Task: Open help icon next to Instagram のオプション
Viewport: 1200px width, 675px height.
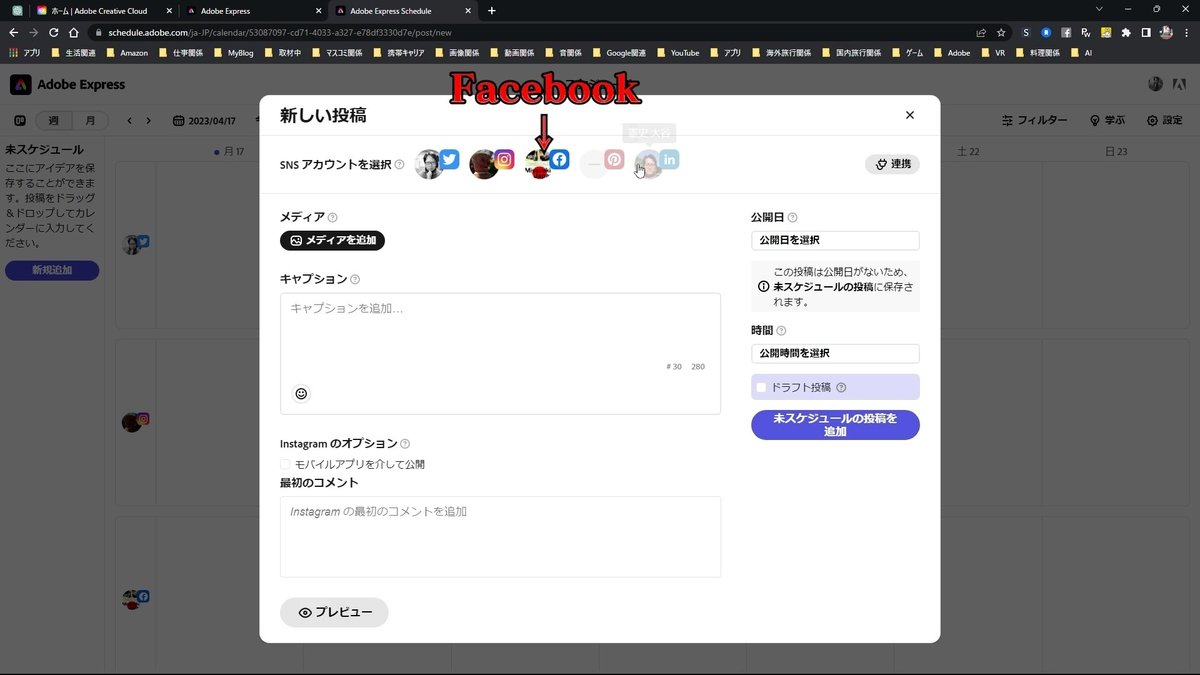Action: tap(405, 444)
